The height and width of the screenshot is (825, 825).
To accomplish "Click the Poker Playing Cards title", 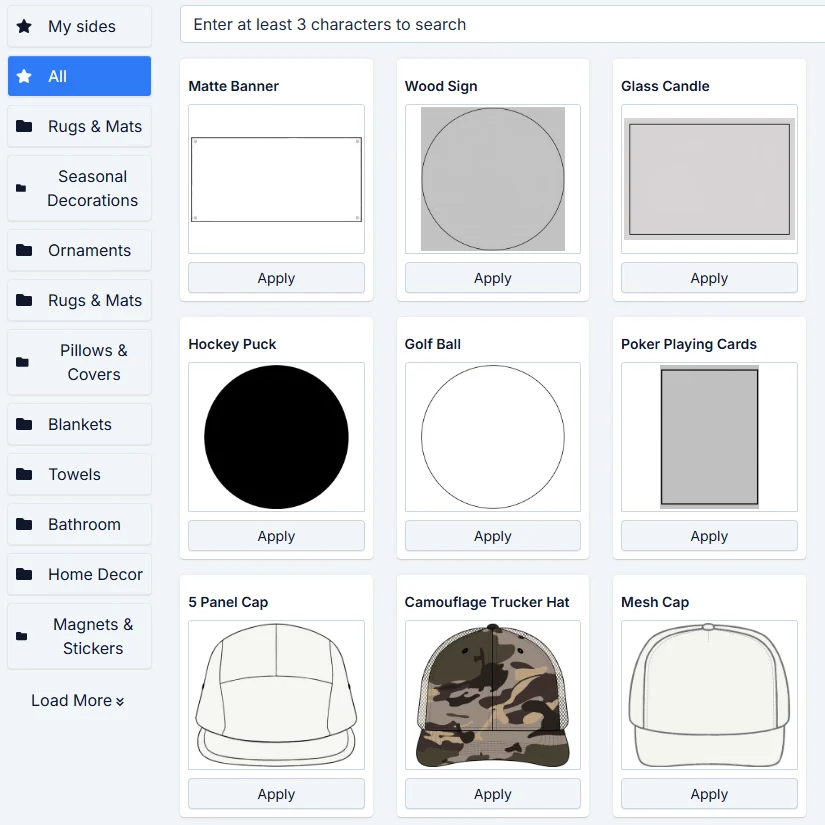I will (689, 344).
